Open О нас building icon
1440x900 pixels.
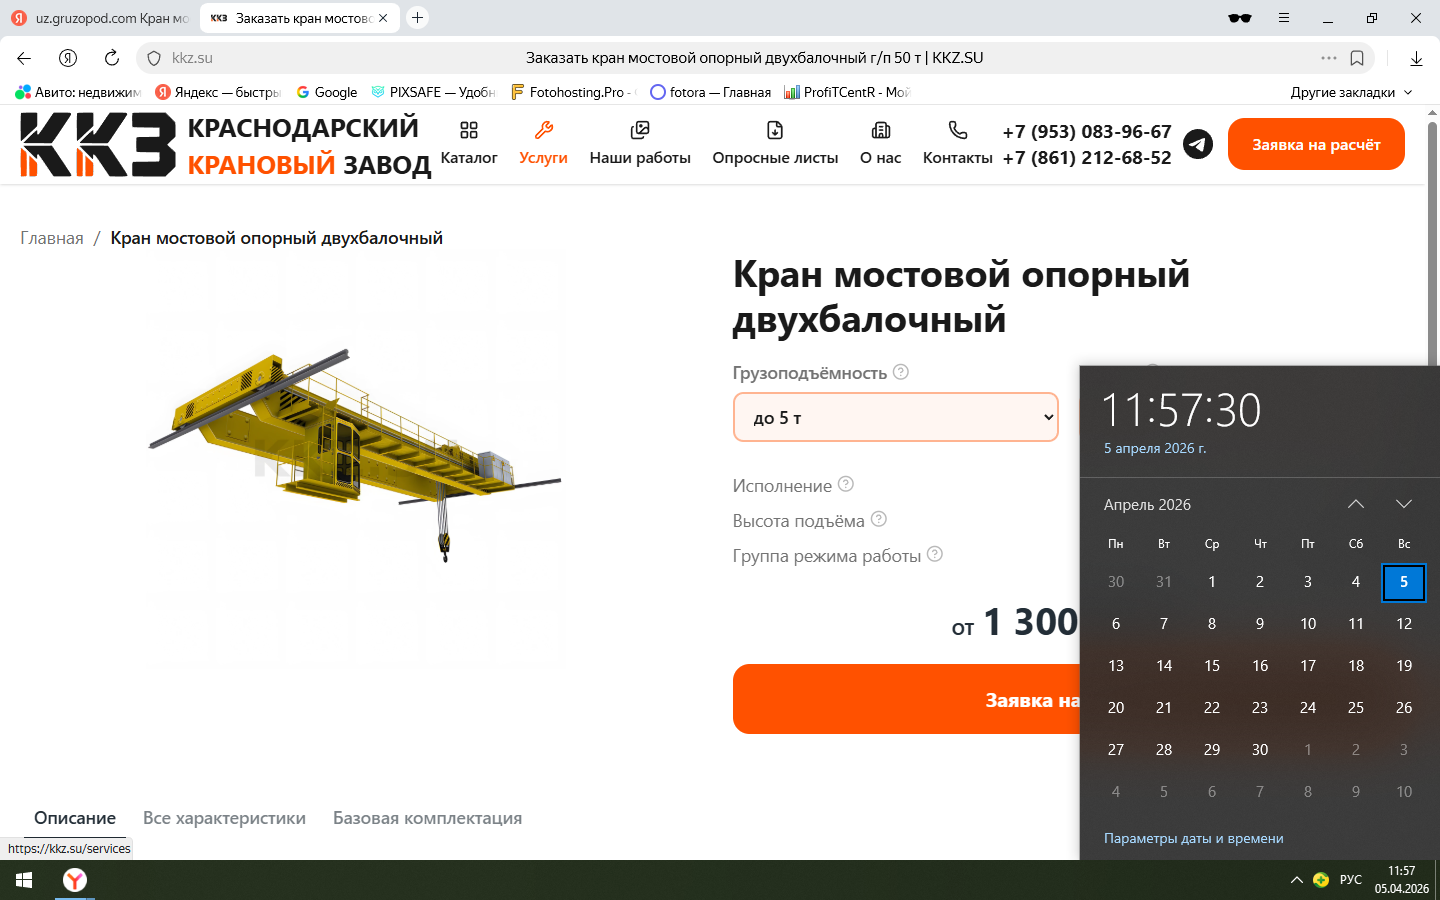pos(881,130)
